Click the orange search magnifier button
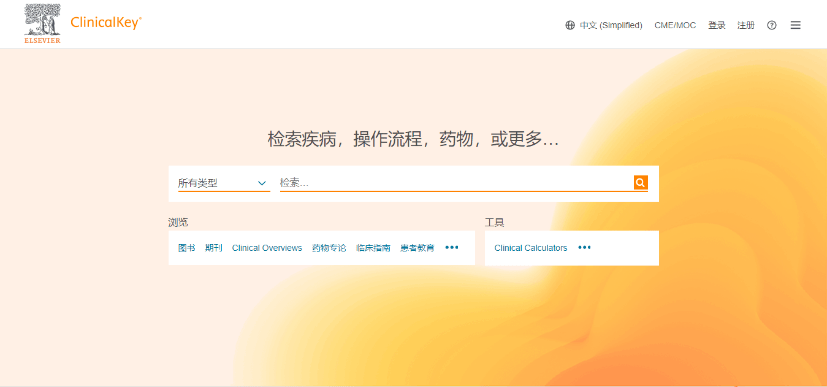 click(640, 182)
